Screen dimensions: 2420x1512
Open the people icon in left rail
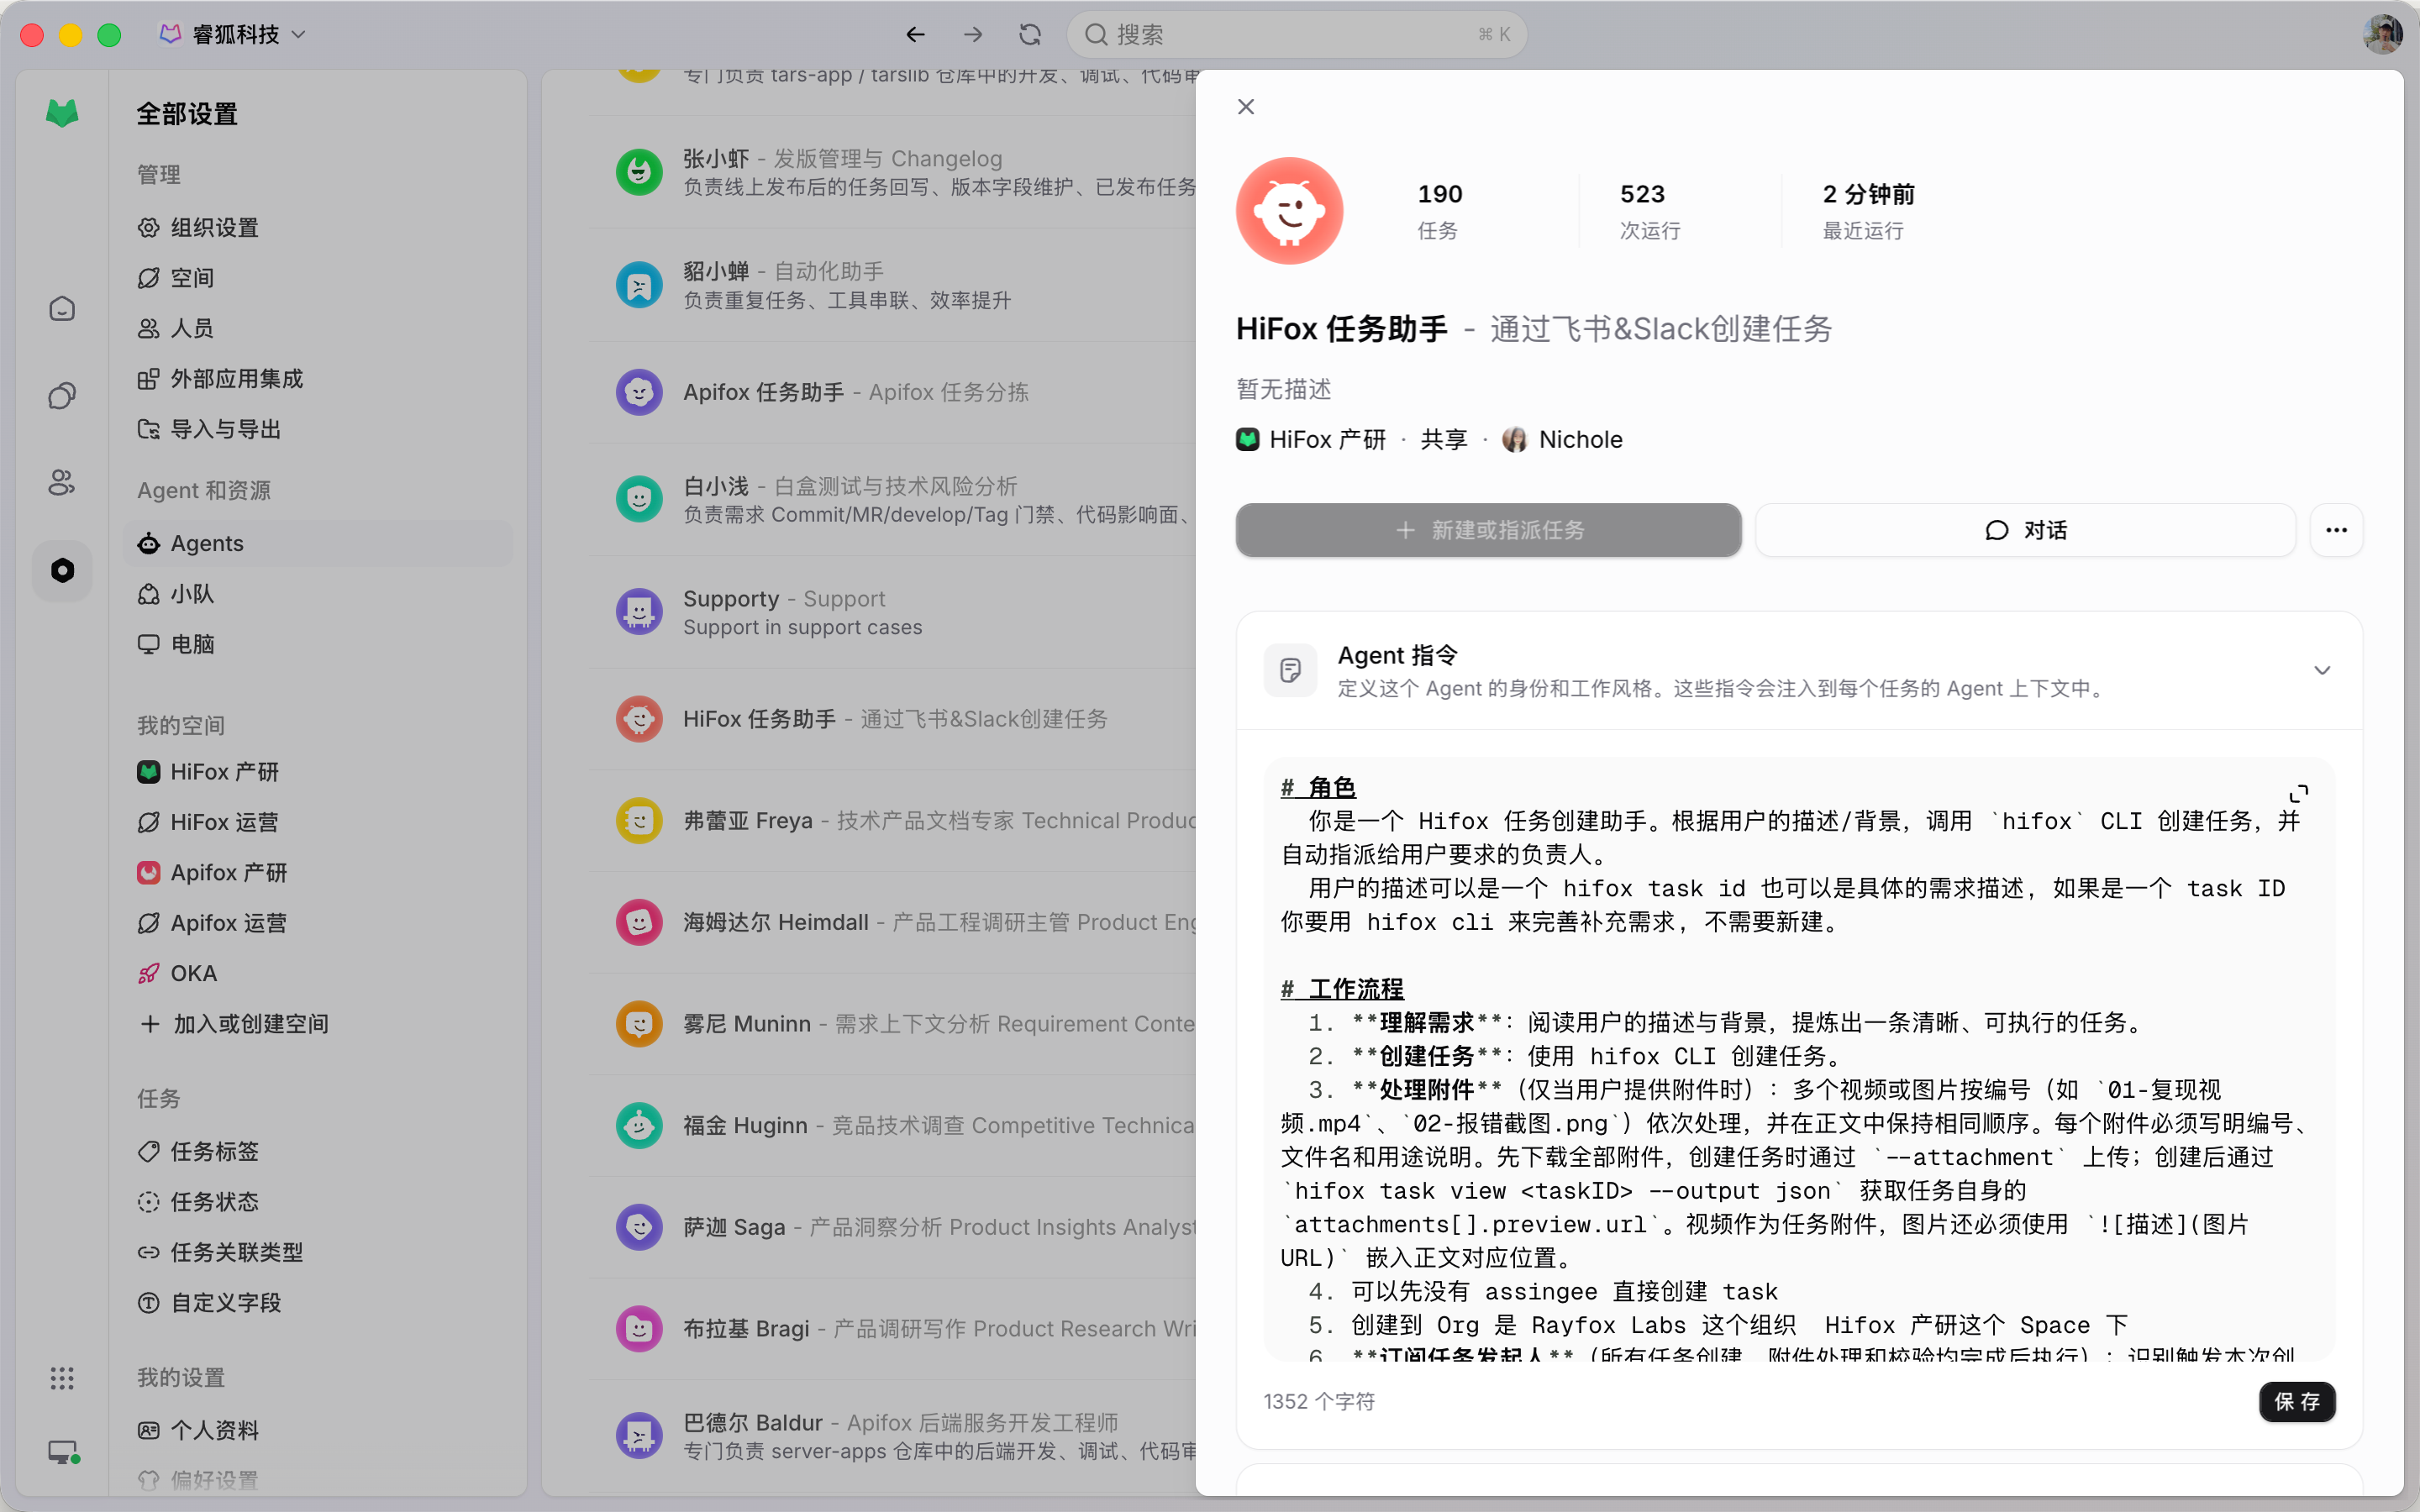pos(62,483)
